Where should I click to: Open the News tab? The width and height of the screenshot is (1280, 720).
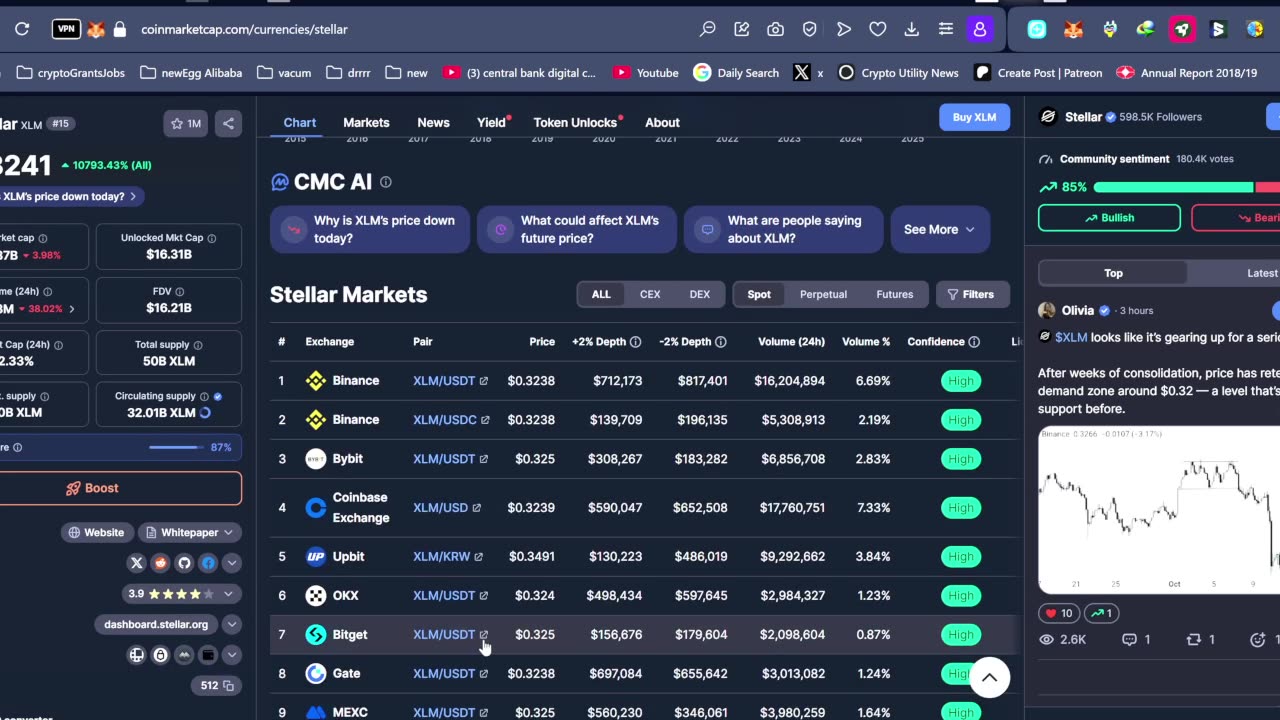pos(433,122)
